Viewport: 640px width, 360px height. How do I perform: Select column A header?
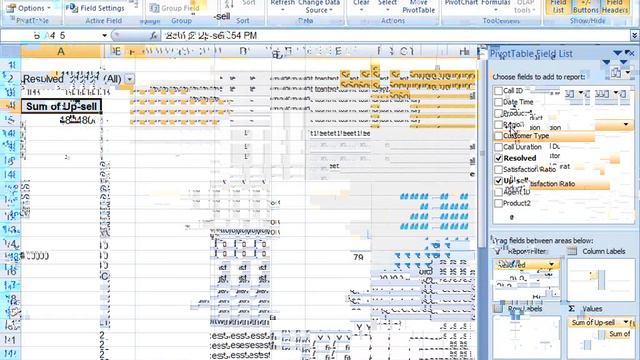point(61,51)
